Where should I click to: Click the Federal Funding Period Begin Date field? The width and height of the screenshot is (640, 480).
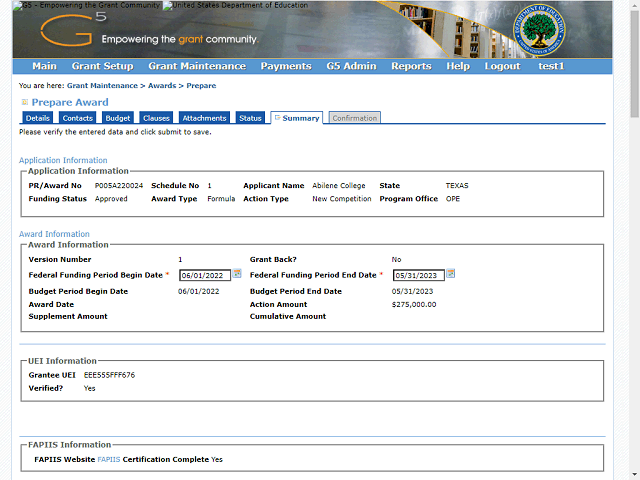(x=204, y=275)
